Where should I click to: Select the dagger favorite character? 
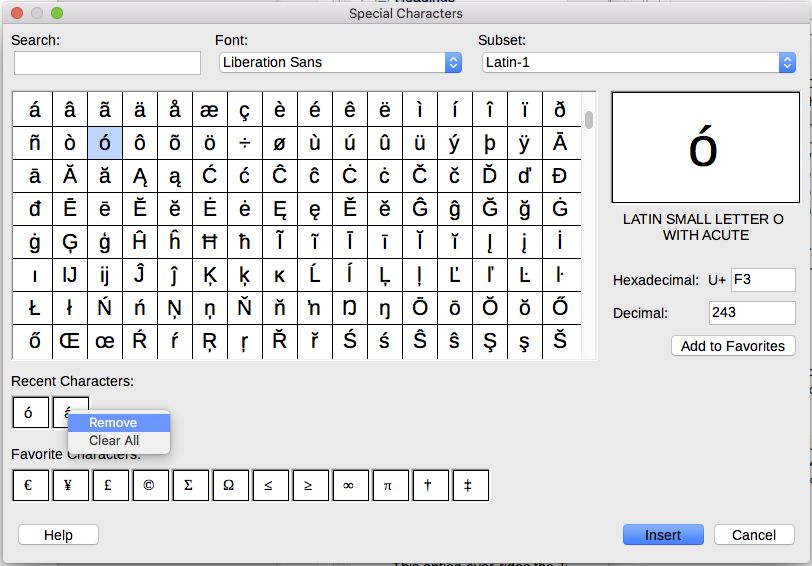pos(430,486)
